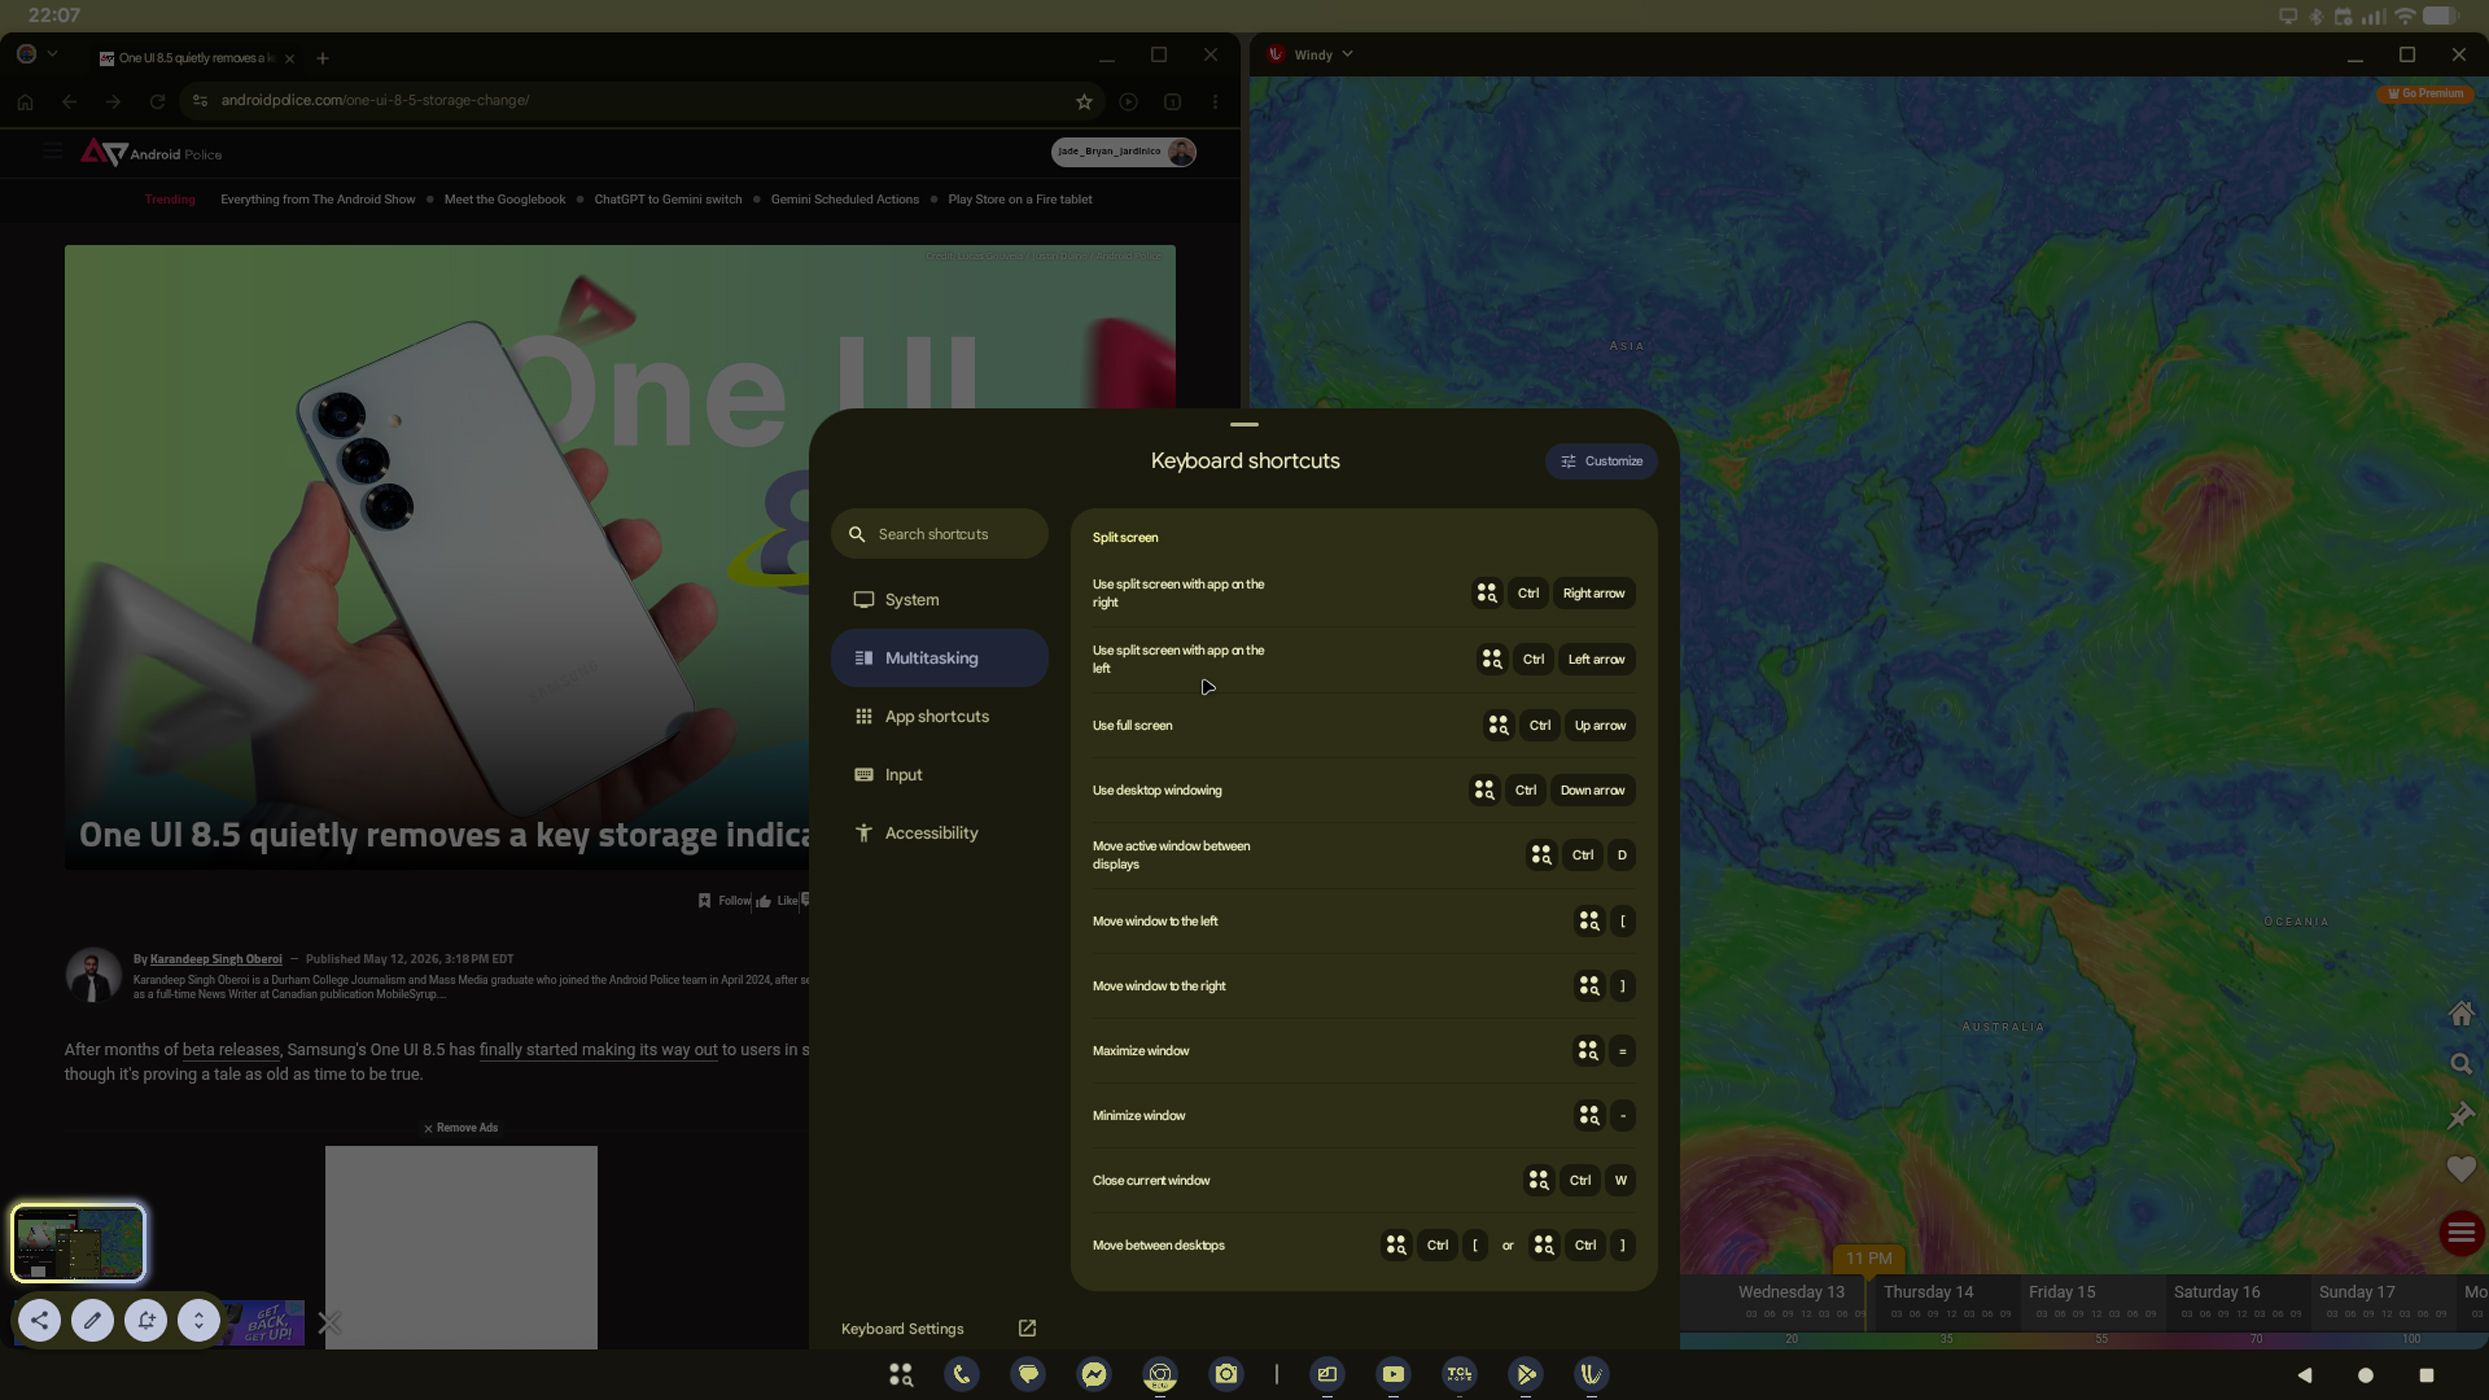
Task: Click the 11 PM time marker in Windy
Action: [1868, 1259]
